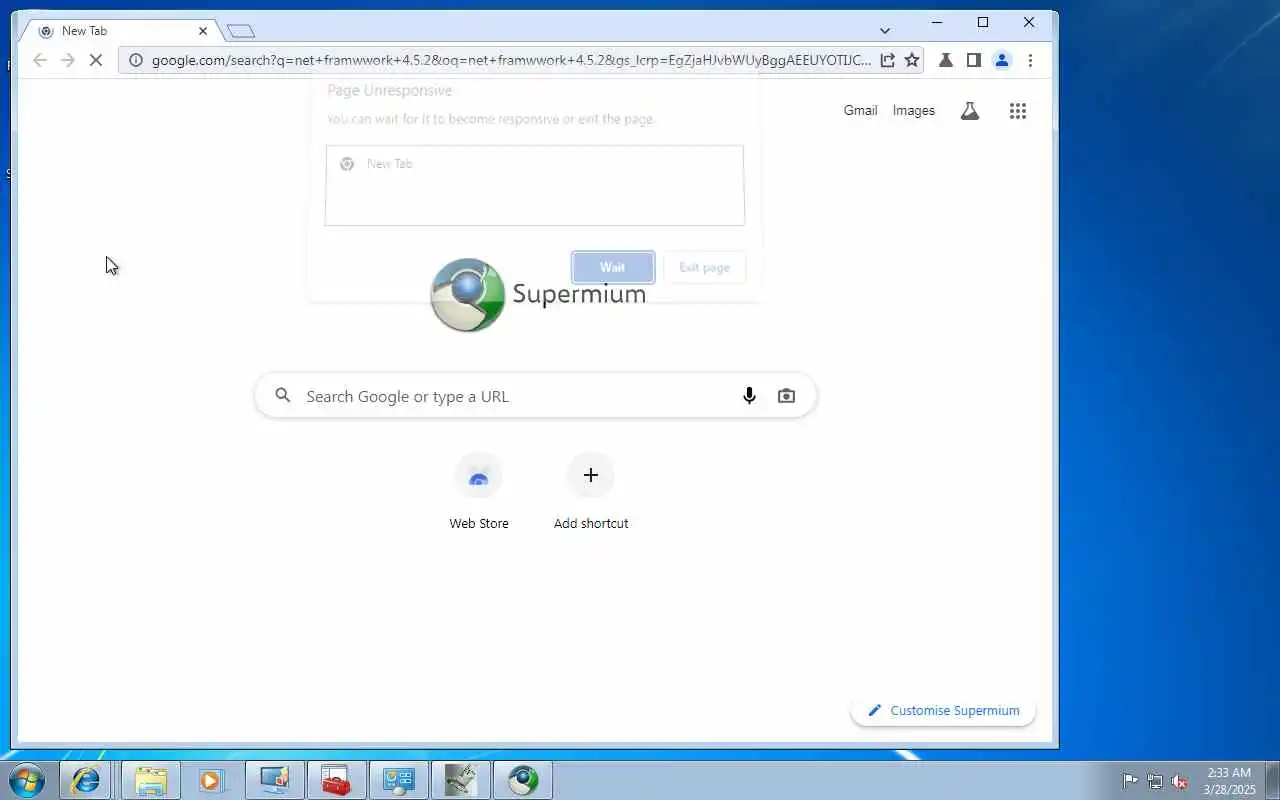The image size is (1280, 800).
Task: Start voice search with the microphone
Action: click(x=749, y=396)
